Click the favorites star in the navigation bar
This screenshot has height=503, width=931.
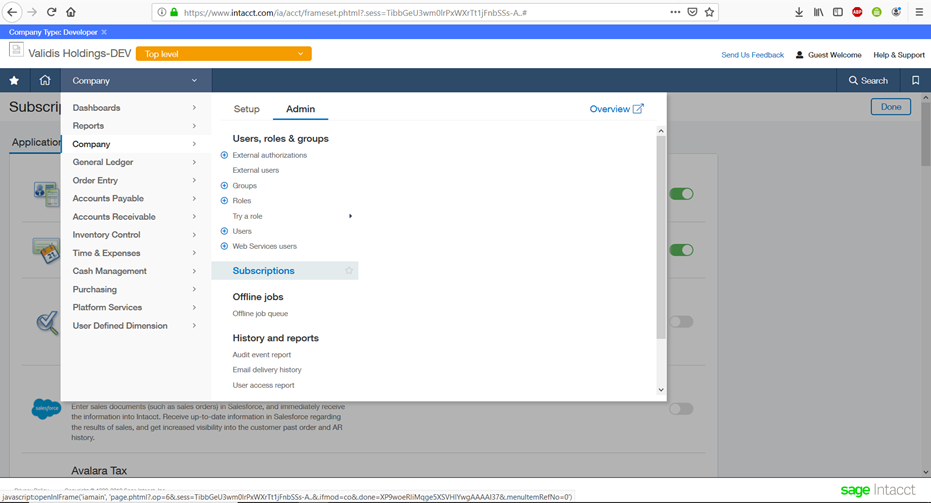coord(14,80)
